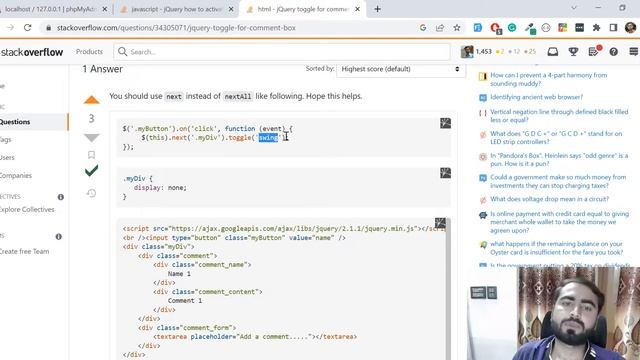Image resolution: width=640 pixels, height=360 pixels.
Task: Switch to the jQuery how to activate tab
Action: click(177, 9)
